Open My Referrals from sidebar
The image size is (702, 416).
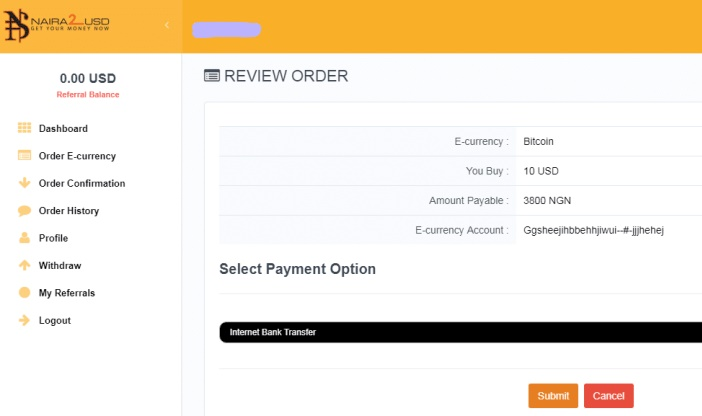(67, 293)
